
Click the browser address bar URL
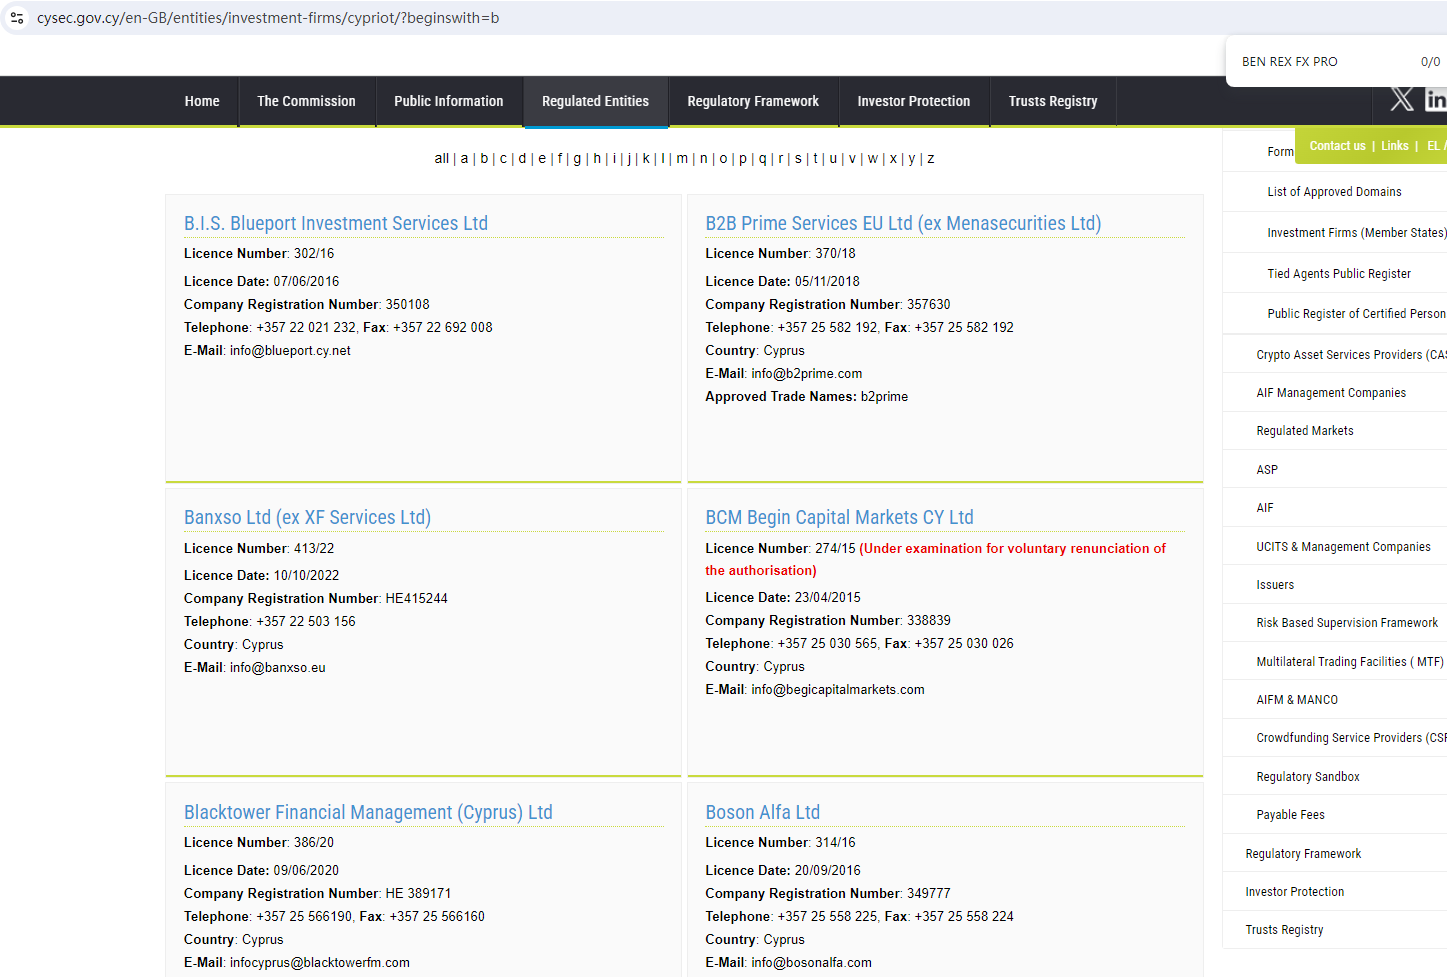pos(268,18)
